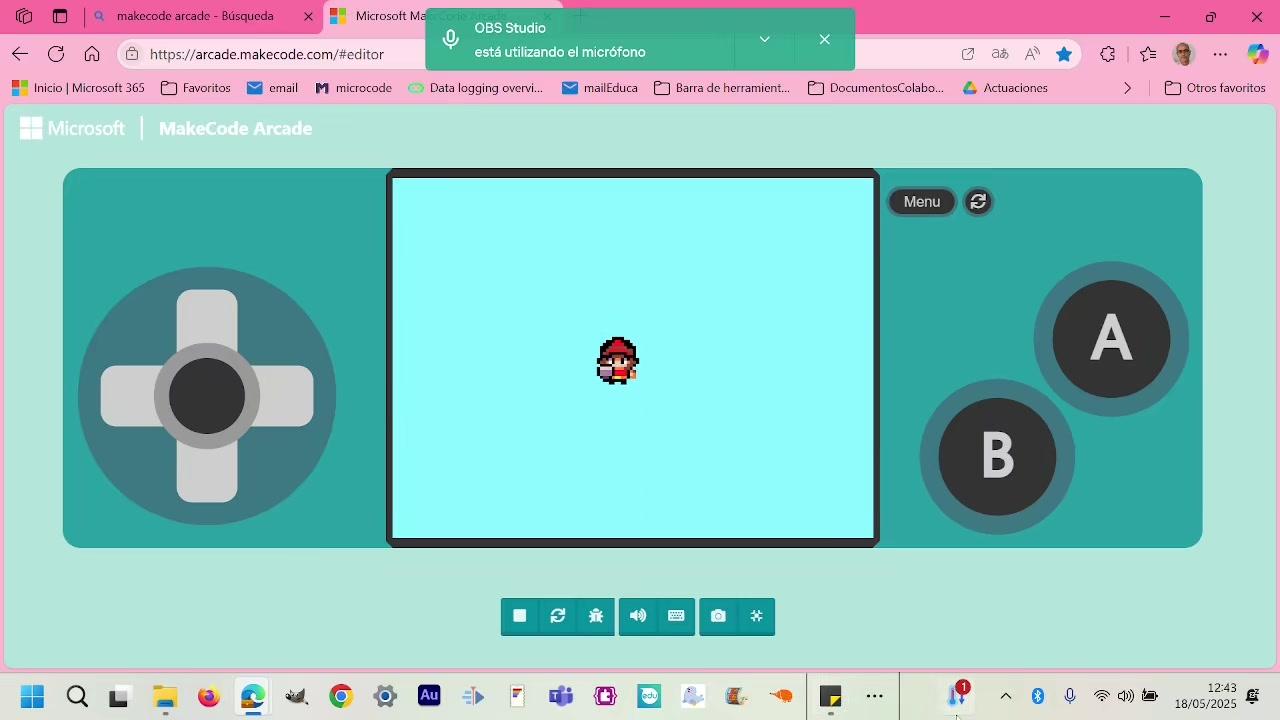Reset the game with the circular arrows beside Menu
The width and height of the screenshot is (1280, 720).
coord(978,202)
